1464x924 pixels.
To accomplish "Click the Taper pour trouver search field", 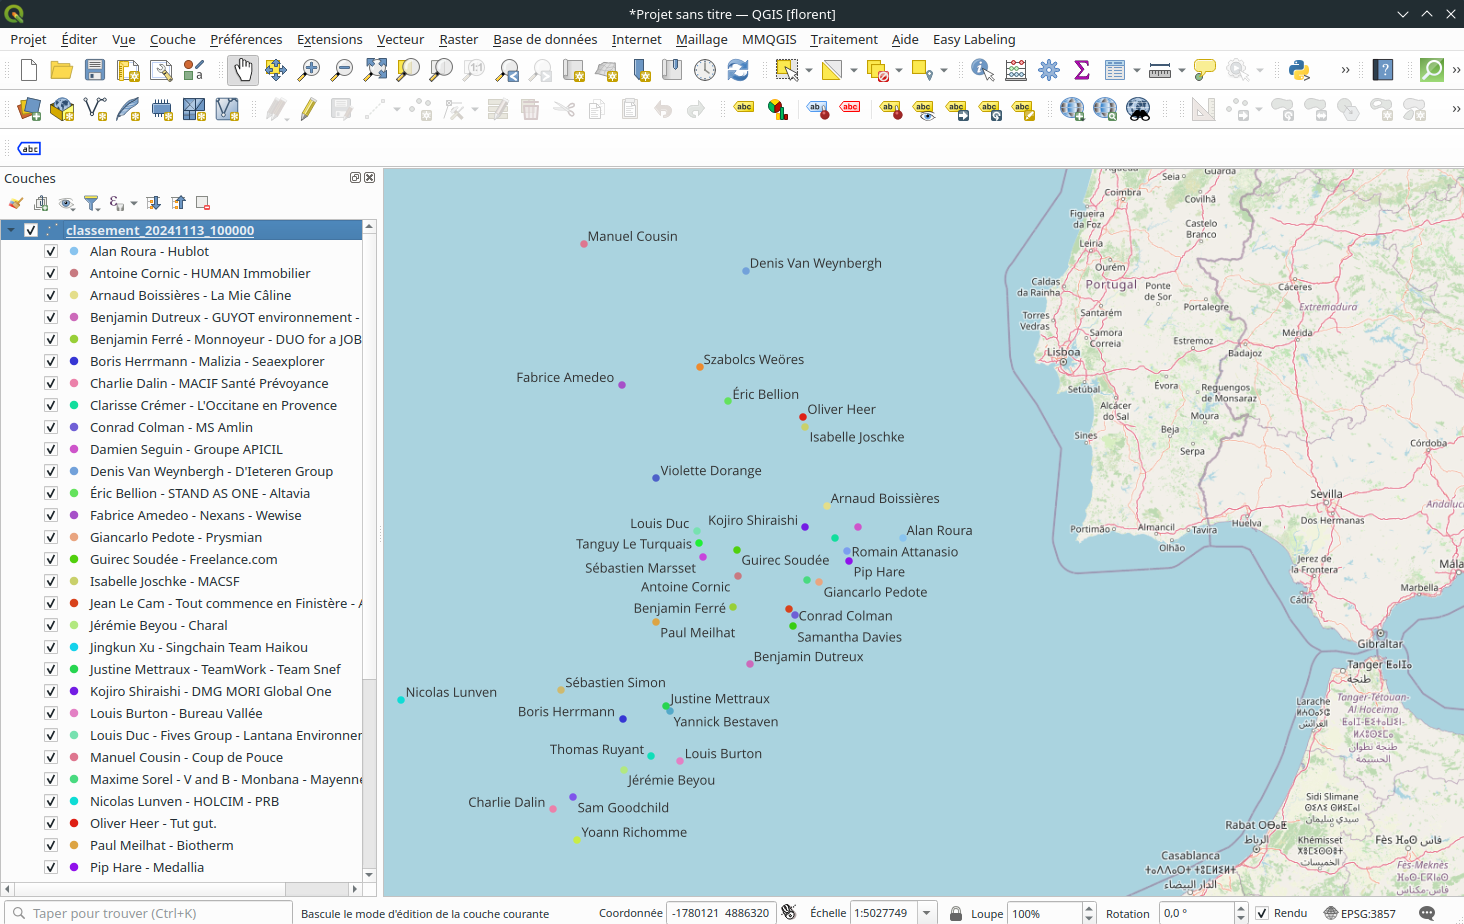I will click(x=150, y=913).
